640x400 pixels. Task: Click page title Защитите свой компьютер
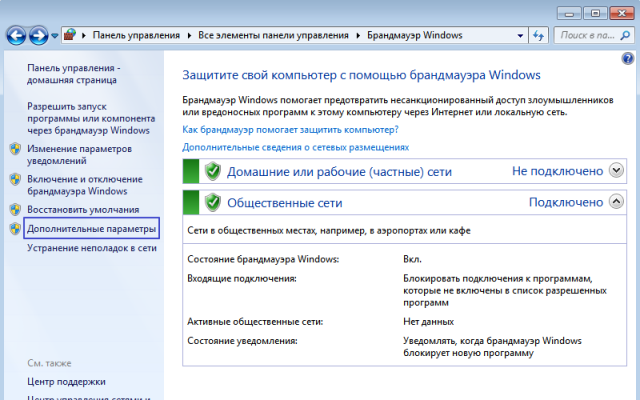(x=361, y=75)
